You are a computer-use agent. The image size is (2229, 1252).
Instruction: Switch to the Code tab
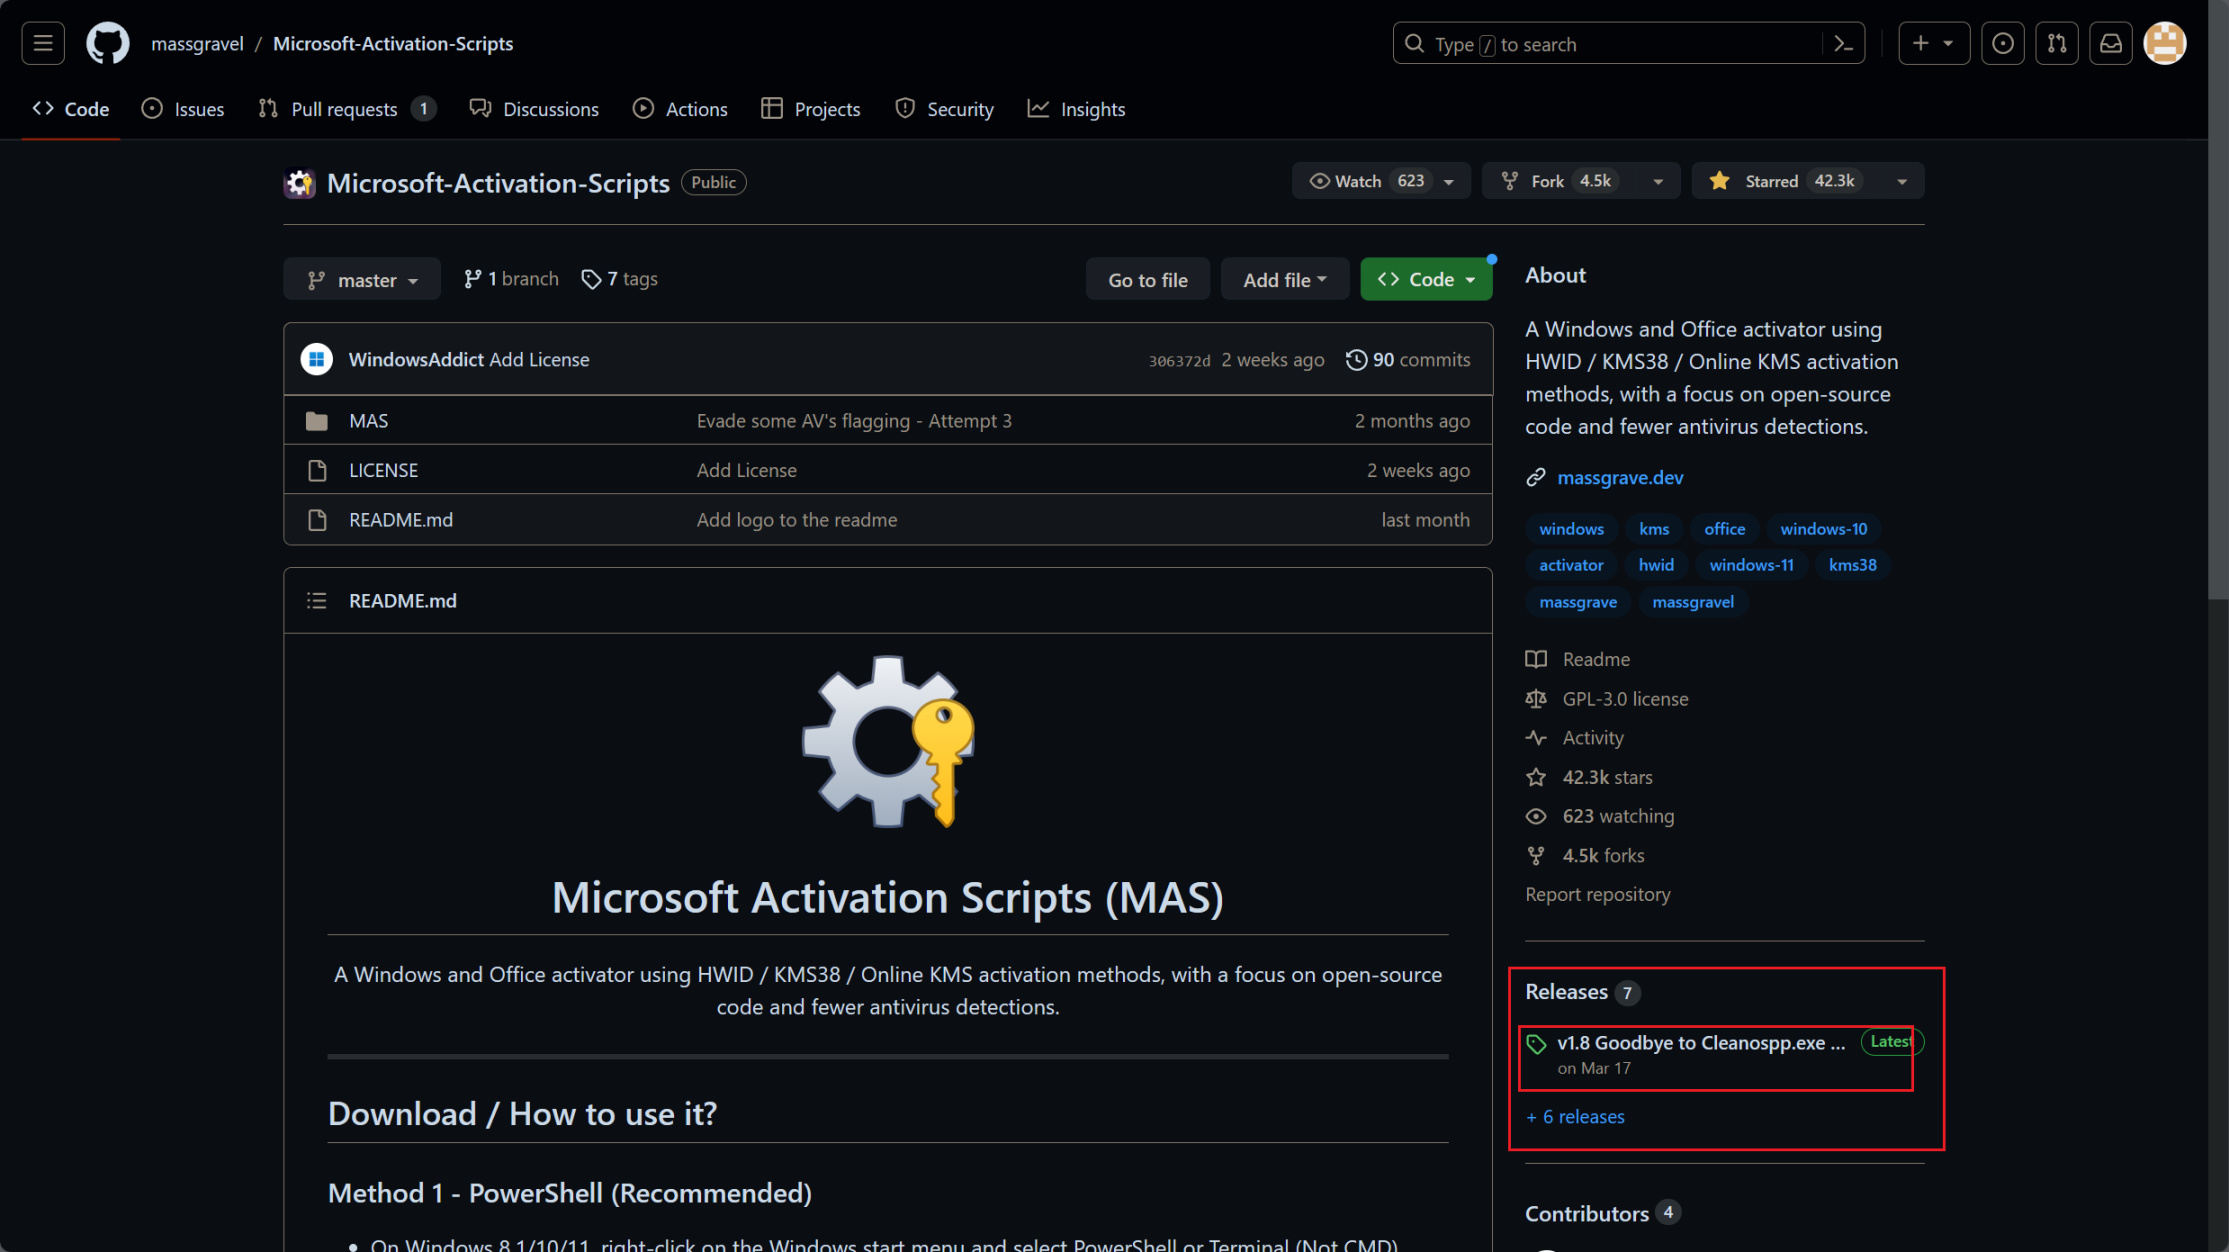71,109
